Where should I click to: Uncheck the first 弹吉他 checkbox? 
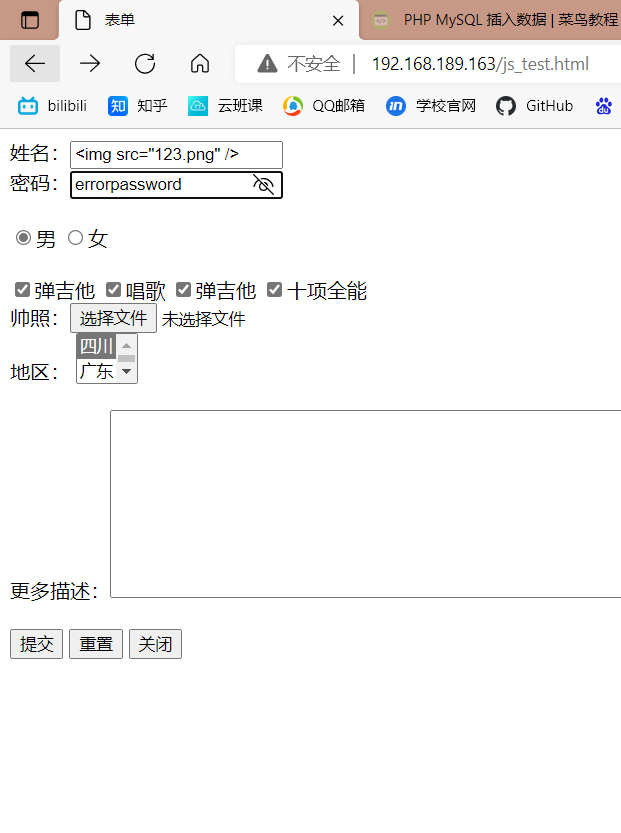tap(22, 290)
